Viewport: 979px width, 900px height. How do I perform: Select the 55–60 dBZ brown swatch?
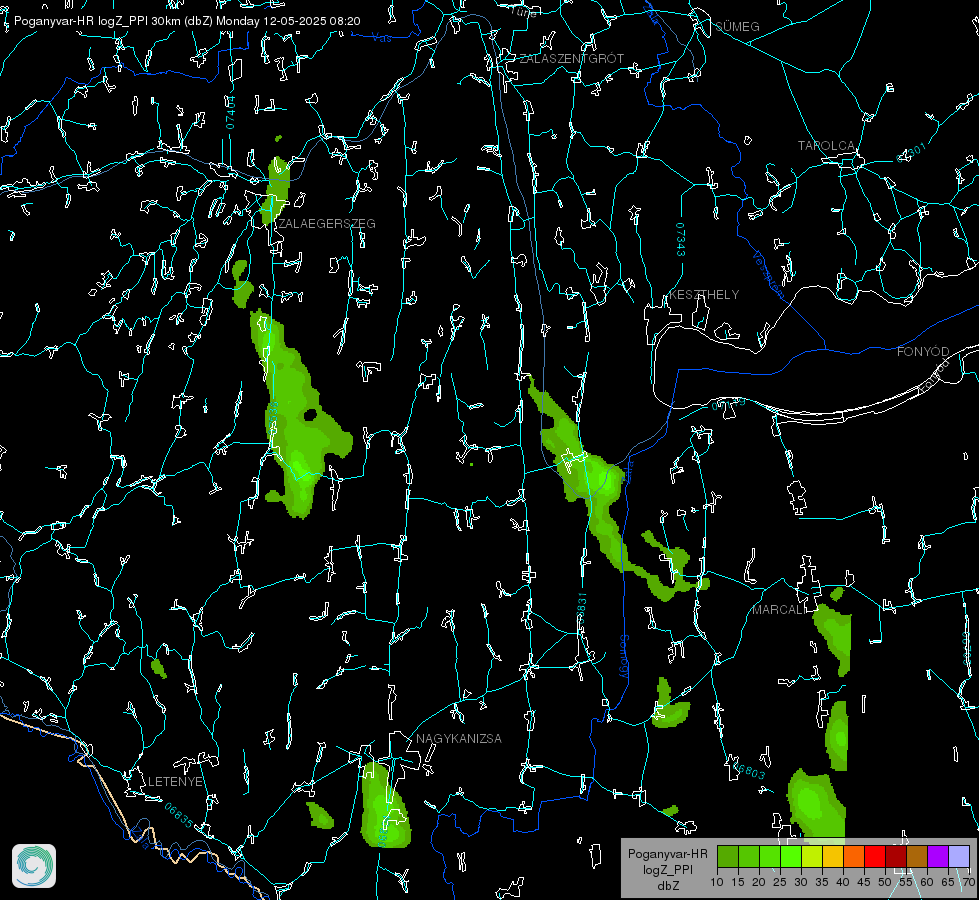click(917, 856)
